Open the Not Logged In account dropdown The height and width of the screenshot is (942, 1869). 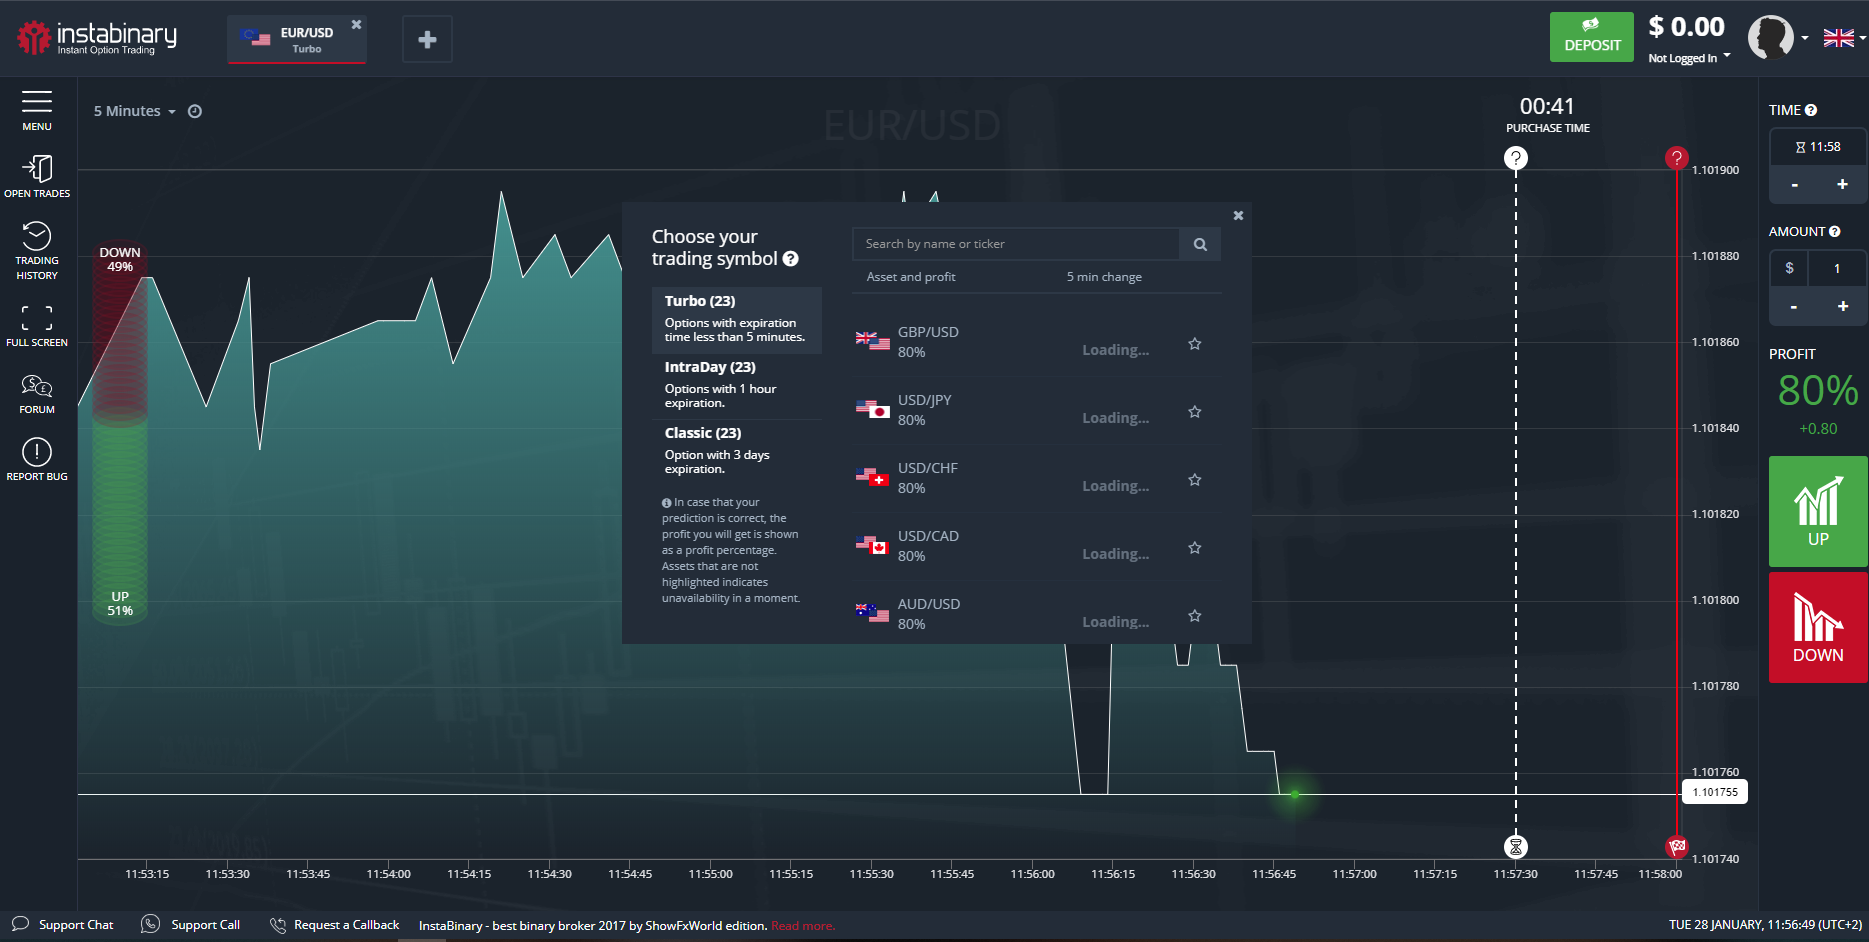click(1689, 58)
